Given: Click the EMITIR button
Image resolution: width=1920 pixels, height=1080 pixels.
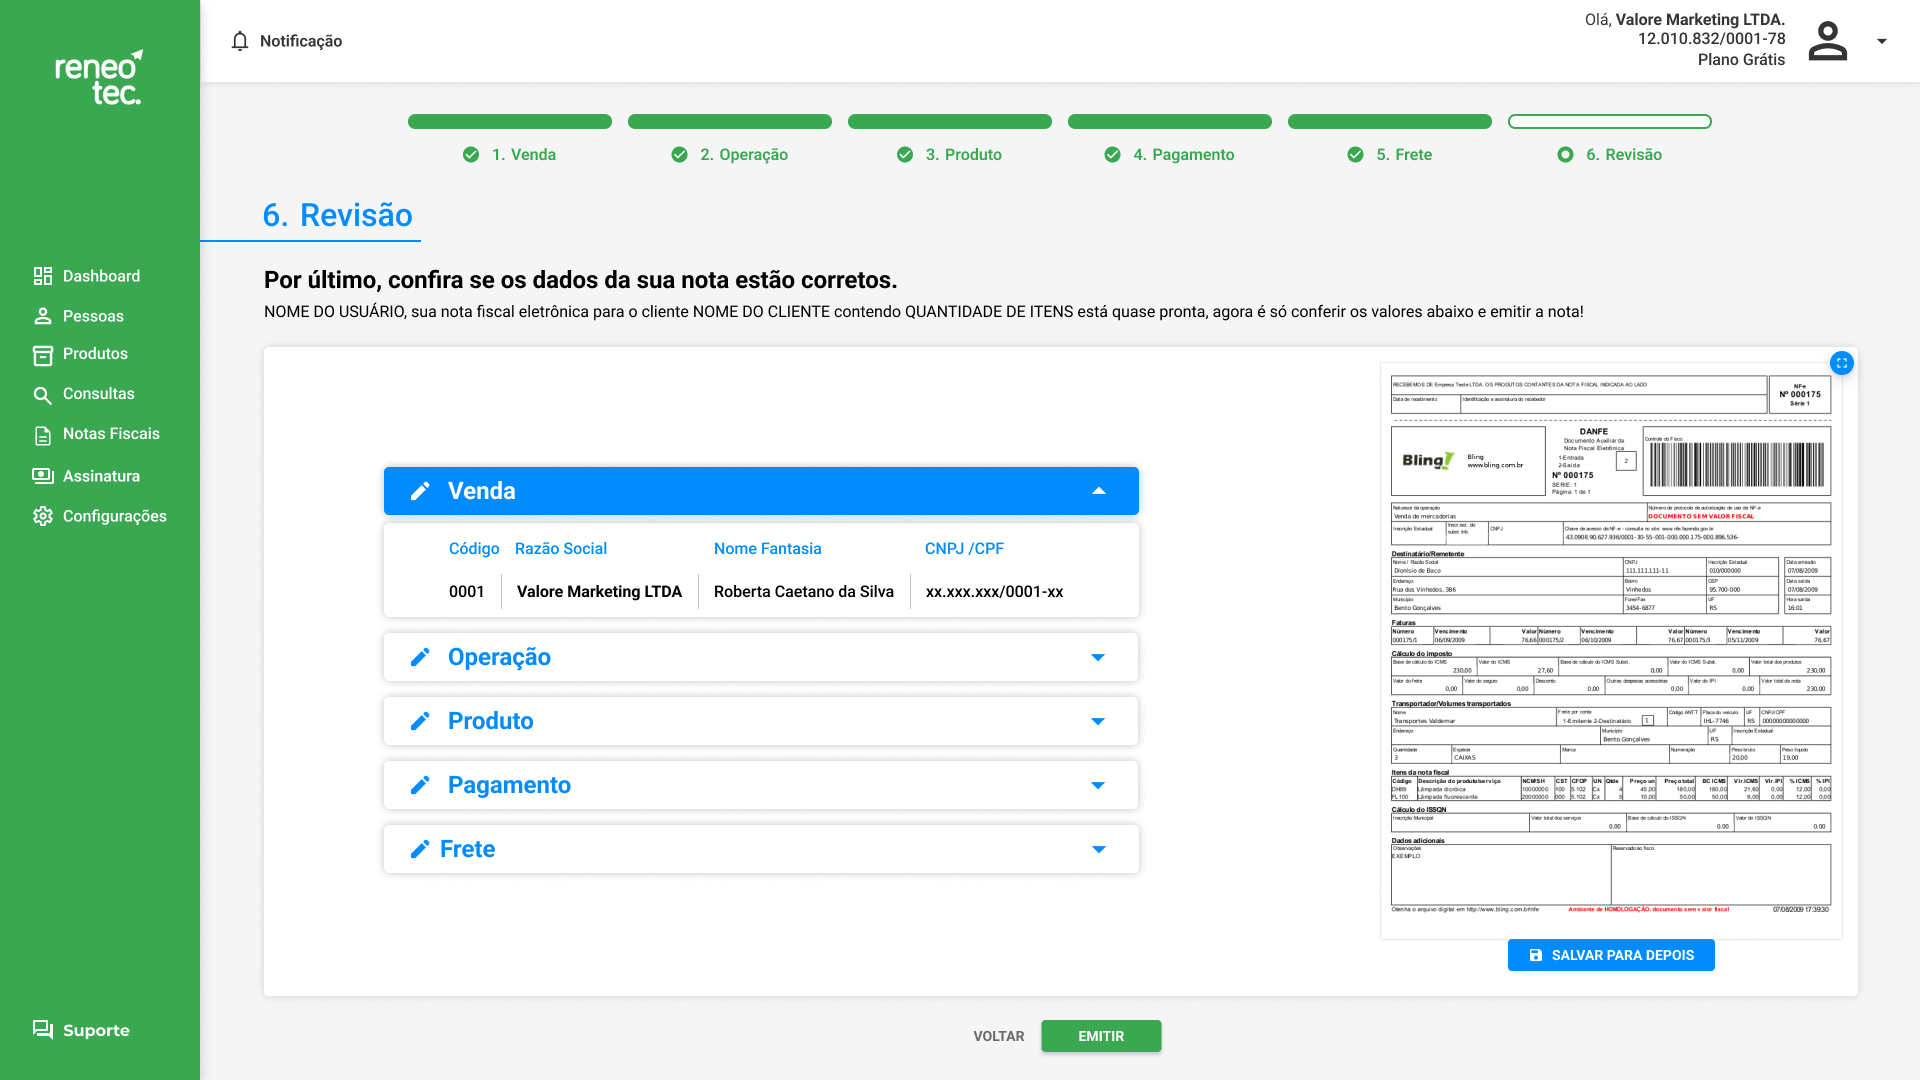Looking at the screenshot, I should point(1100,1036).
